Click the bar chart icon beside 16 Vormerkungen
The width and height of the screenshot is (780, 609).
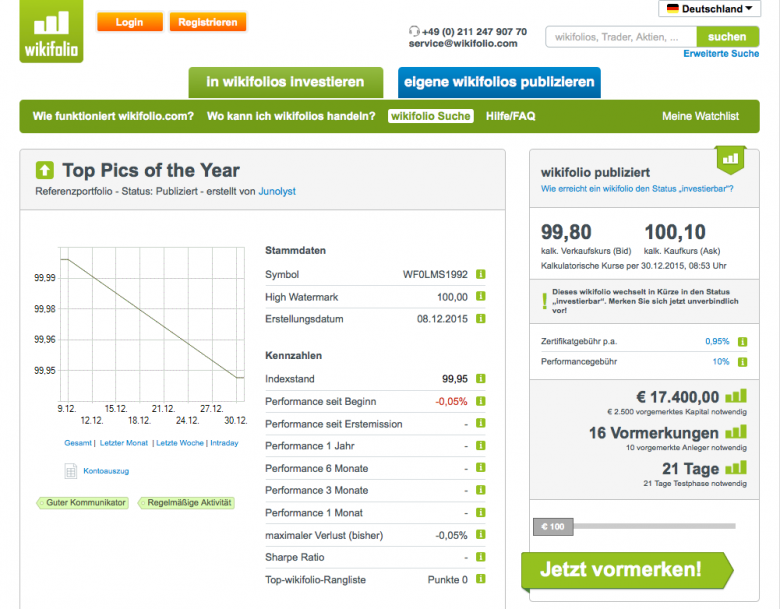pos(736,431)
